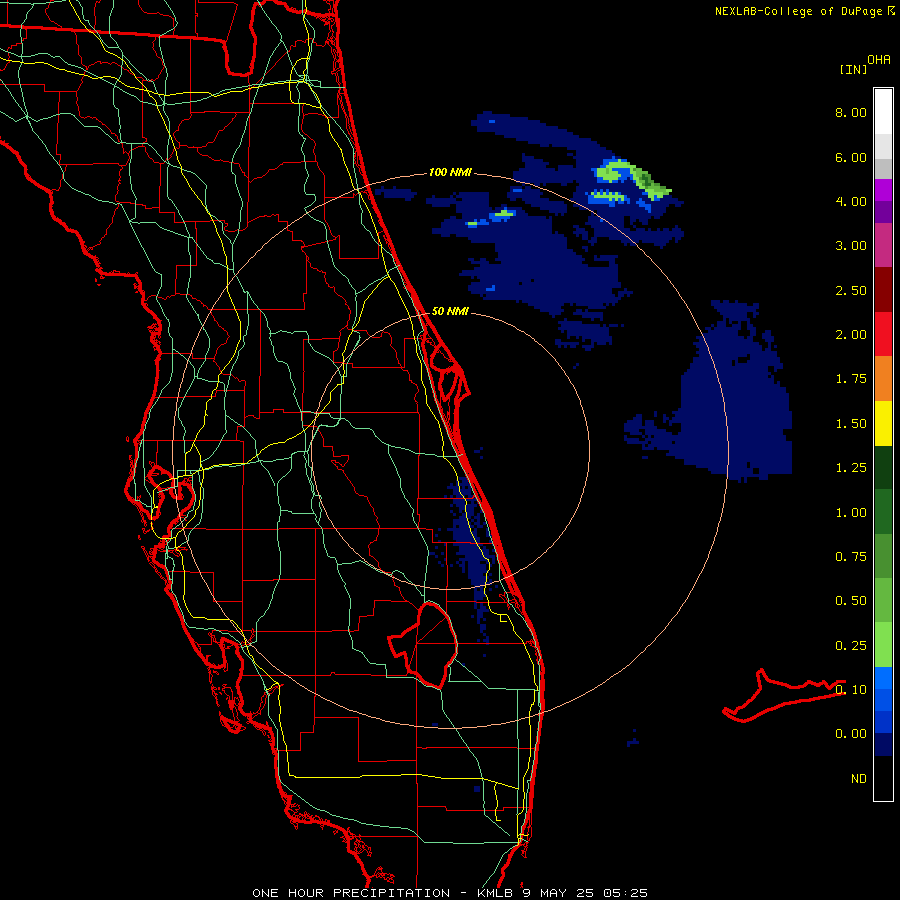
Task: Click the ONE HOUR PRECIPITATION title text
Action: point(351,893)
